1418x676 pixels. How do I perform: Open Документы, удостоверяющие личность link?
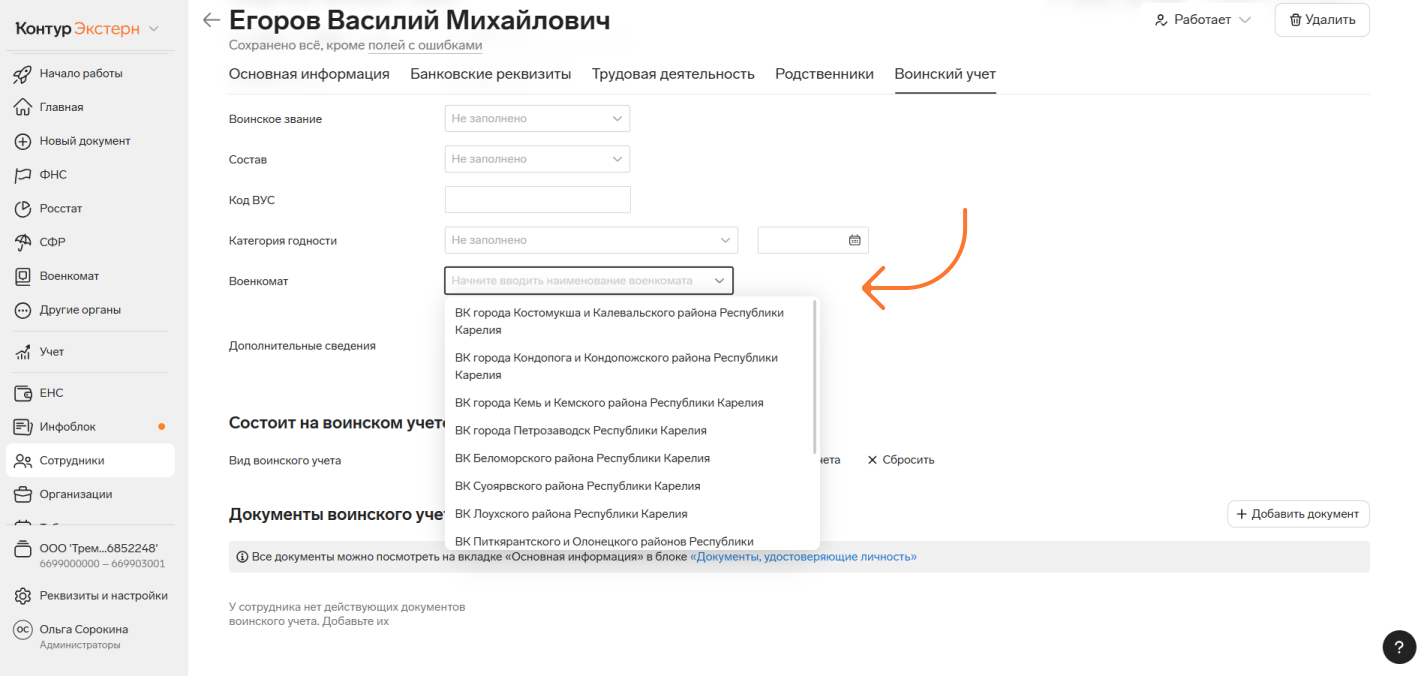pyautogui.click(x=803, y=557)
